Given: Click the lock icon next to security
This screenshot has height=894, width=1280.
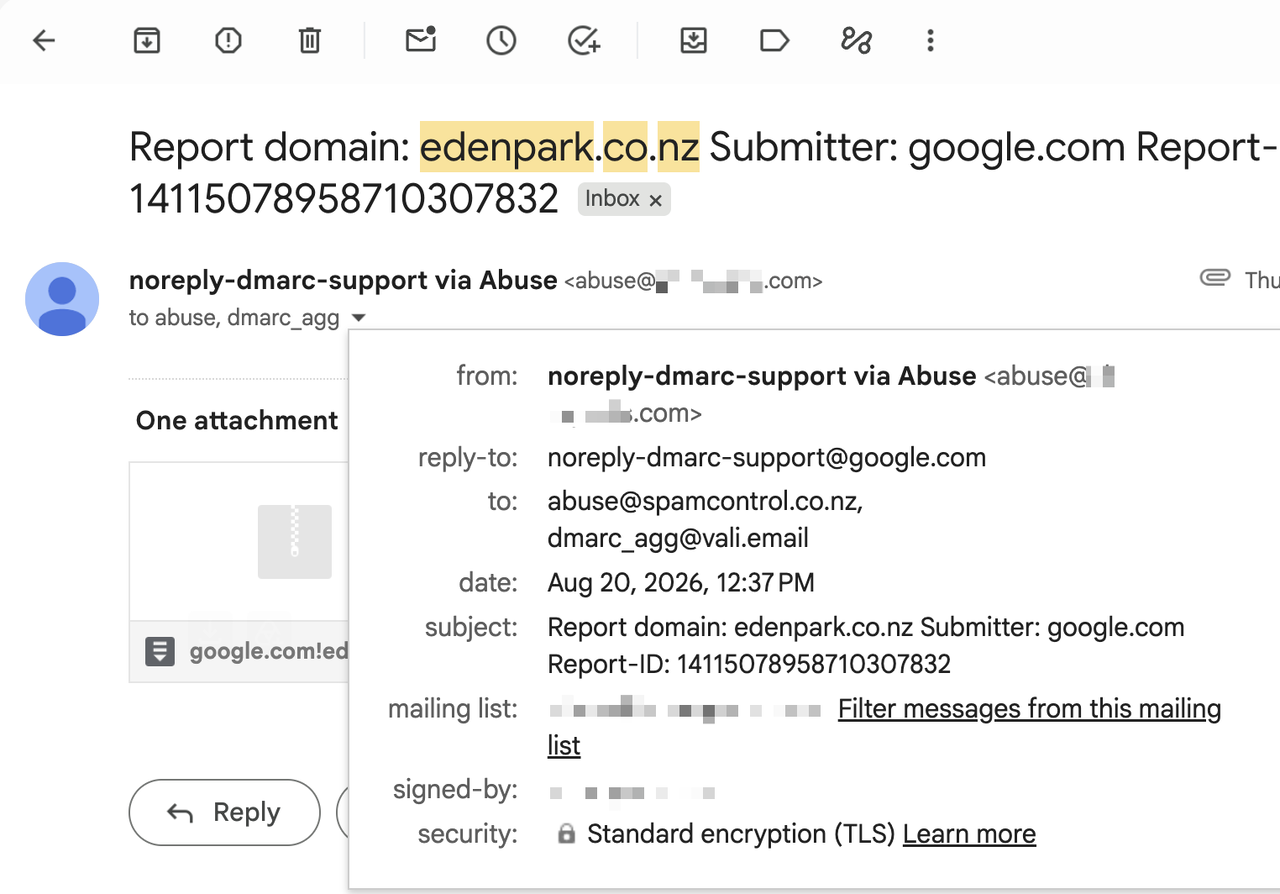Looking at the screenshot, I should pos(566,834).
